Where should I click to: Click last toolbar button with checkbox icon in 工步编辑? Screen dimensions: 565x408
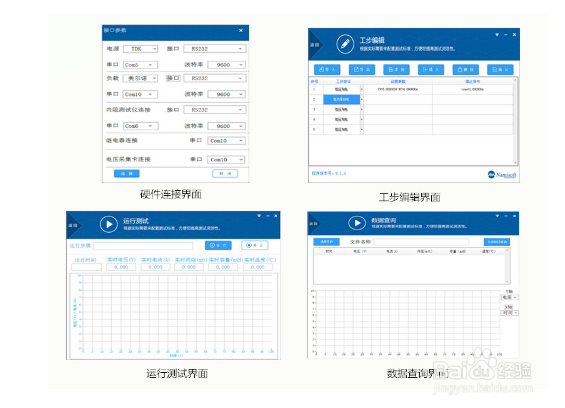pyautogui.click(x=500, y=70)
